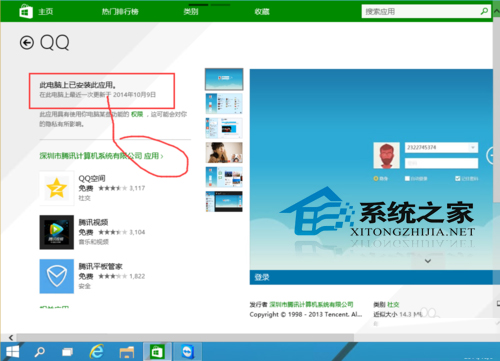Click the 腾讯视频 app icon
The height and width of the screenshot is (361, 500).
pyautogui.click(x=56, y=232)
